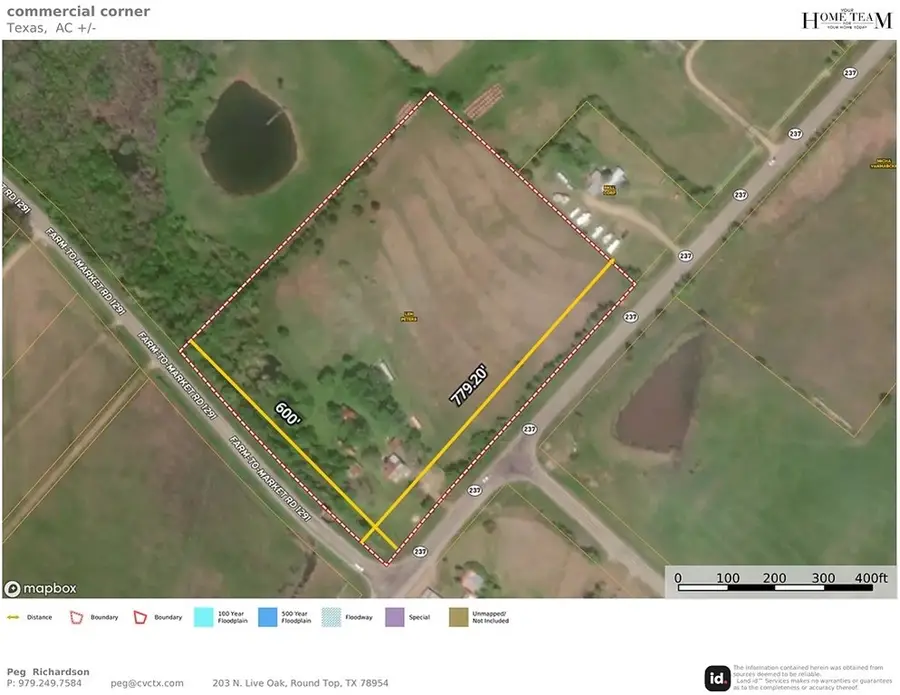Open the Land id logo at bottom right
This screenshot has width=900, height=695.
716,678
